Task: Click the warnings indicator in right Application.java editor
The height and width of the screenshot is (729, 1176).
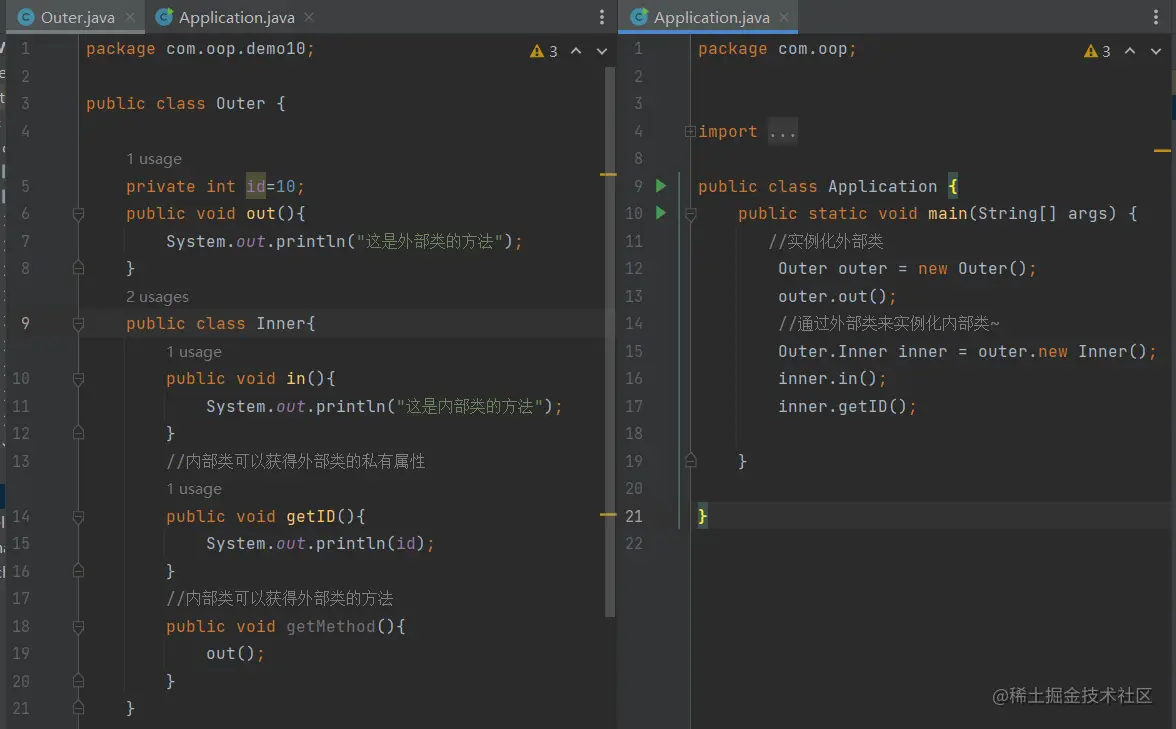Action: 1097,51
